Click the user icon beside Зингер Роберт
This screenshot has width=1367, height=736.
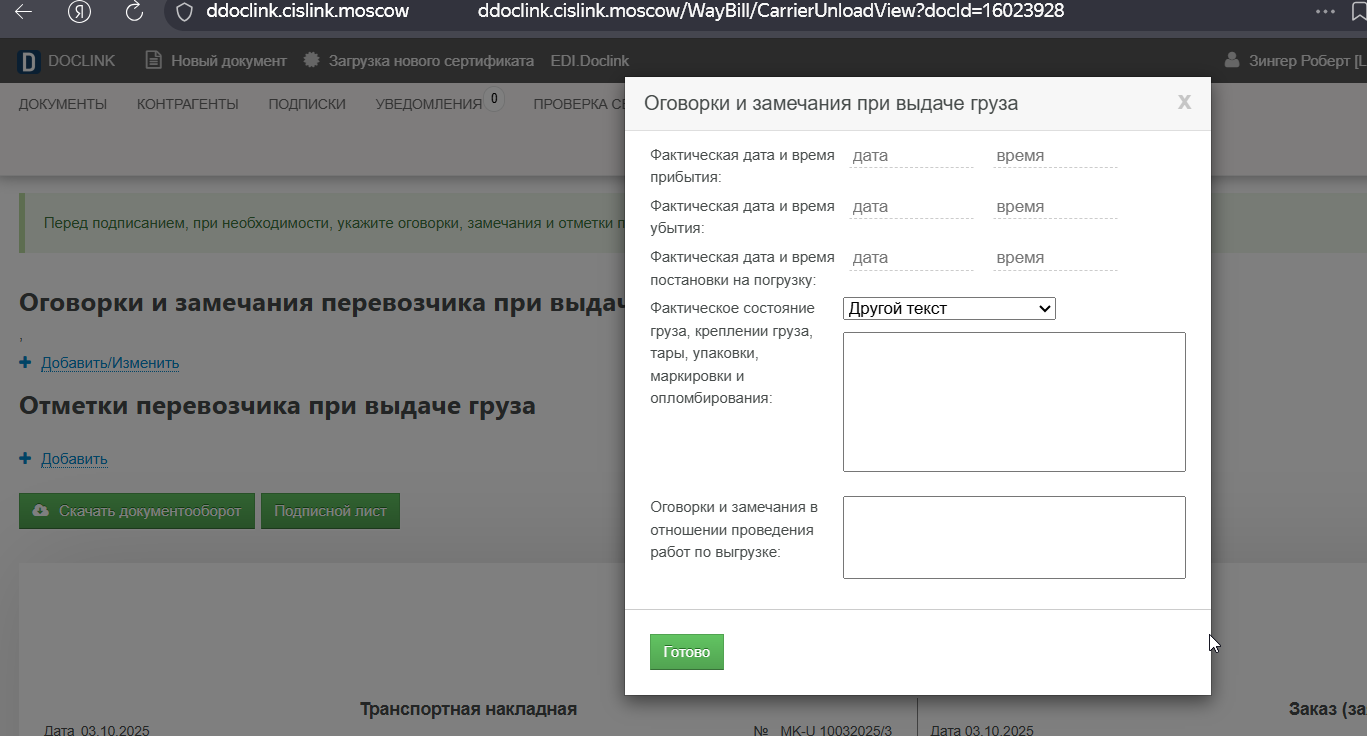tap(1232, 61)
